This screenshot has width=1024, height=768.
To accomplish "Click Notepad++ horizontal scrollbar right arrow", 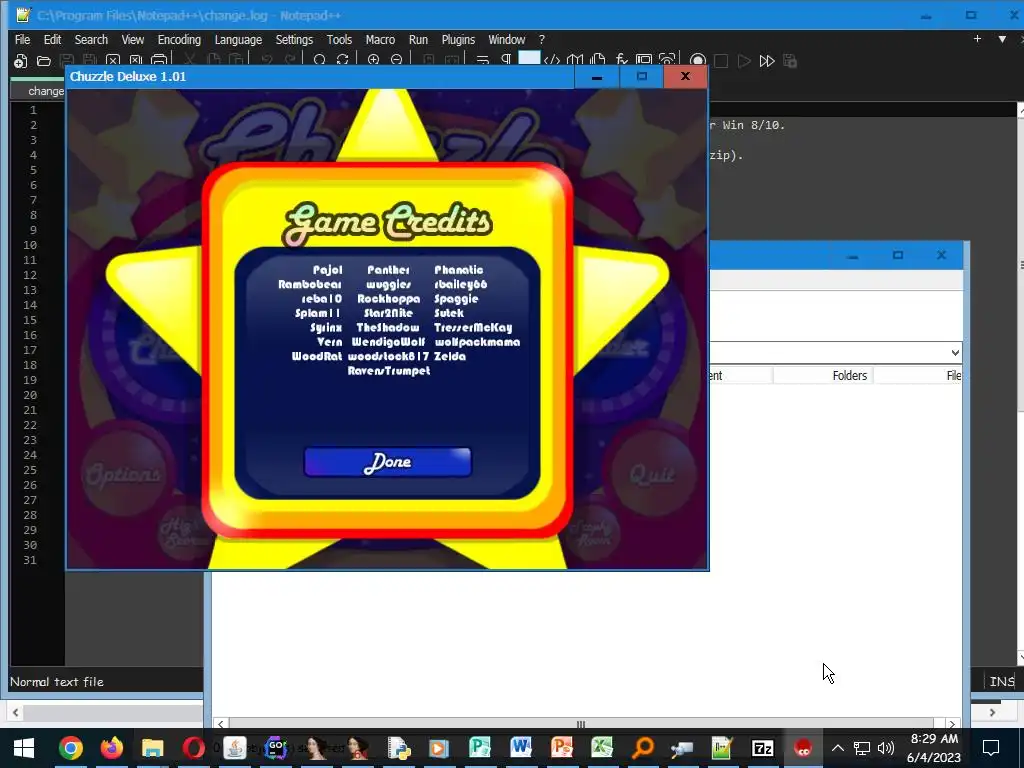I will click(x=992, y=712).
